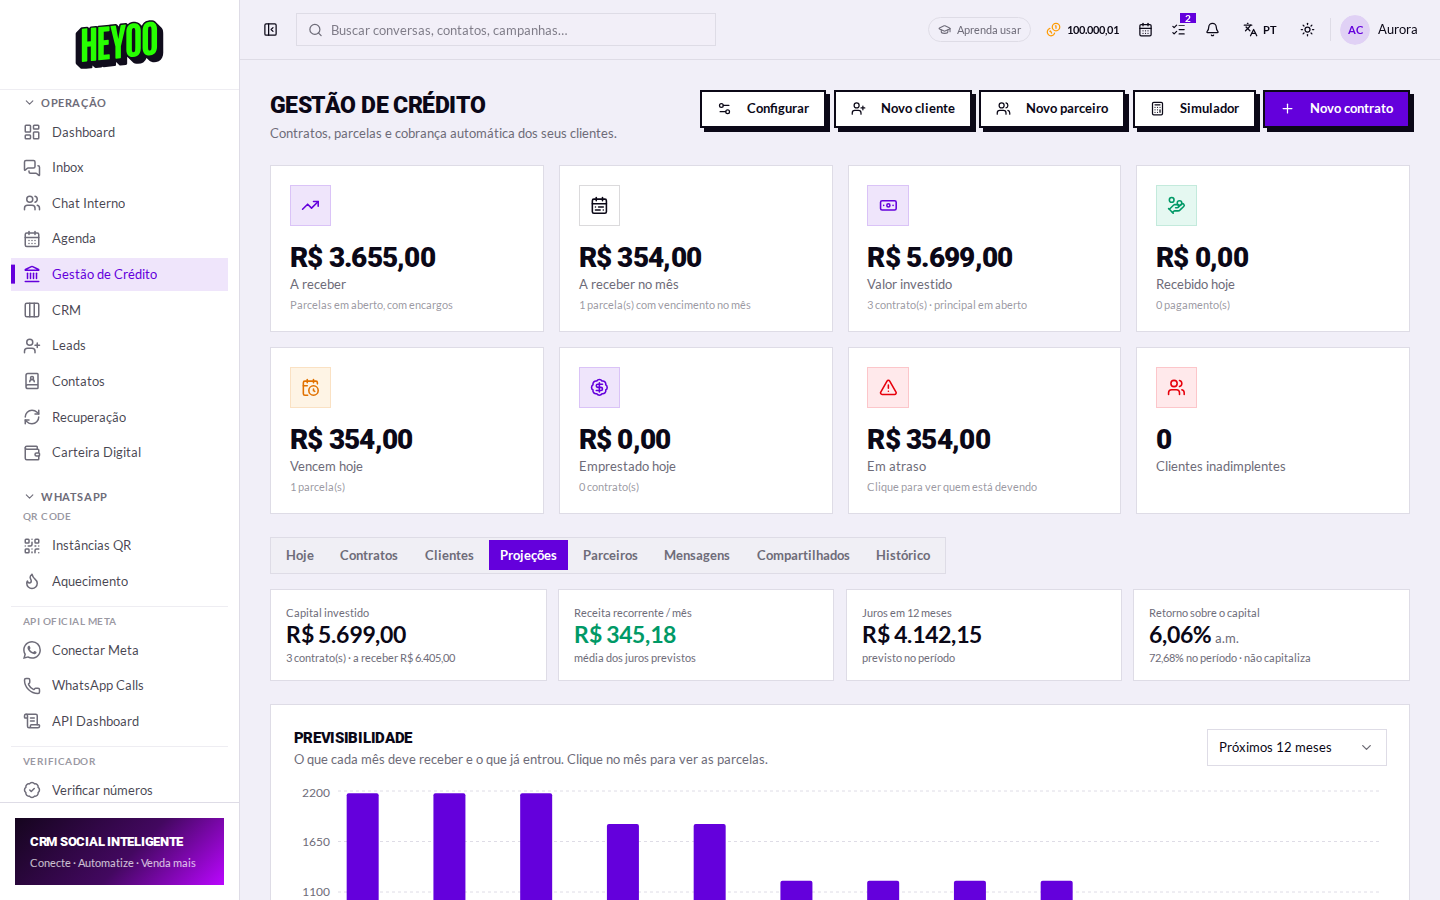Switch to the Histórico tab
This screenshot has height=900, width=1440.
point(903,555)
